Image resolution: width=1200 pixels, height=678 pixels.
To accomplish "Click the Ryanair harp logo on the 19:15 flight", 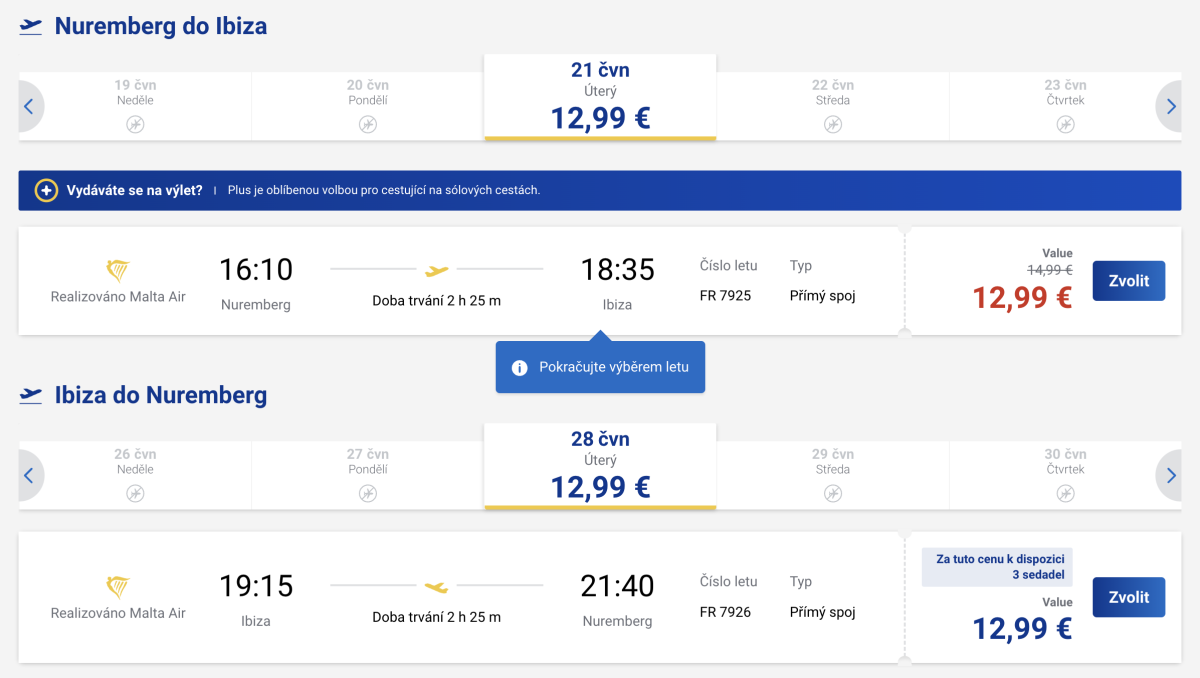I will tap(118, 586).
